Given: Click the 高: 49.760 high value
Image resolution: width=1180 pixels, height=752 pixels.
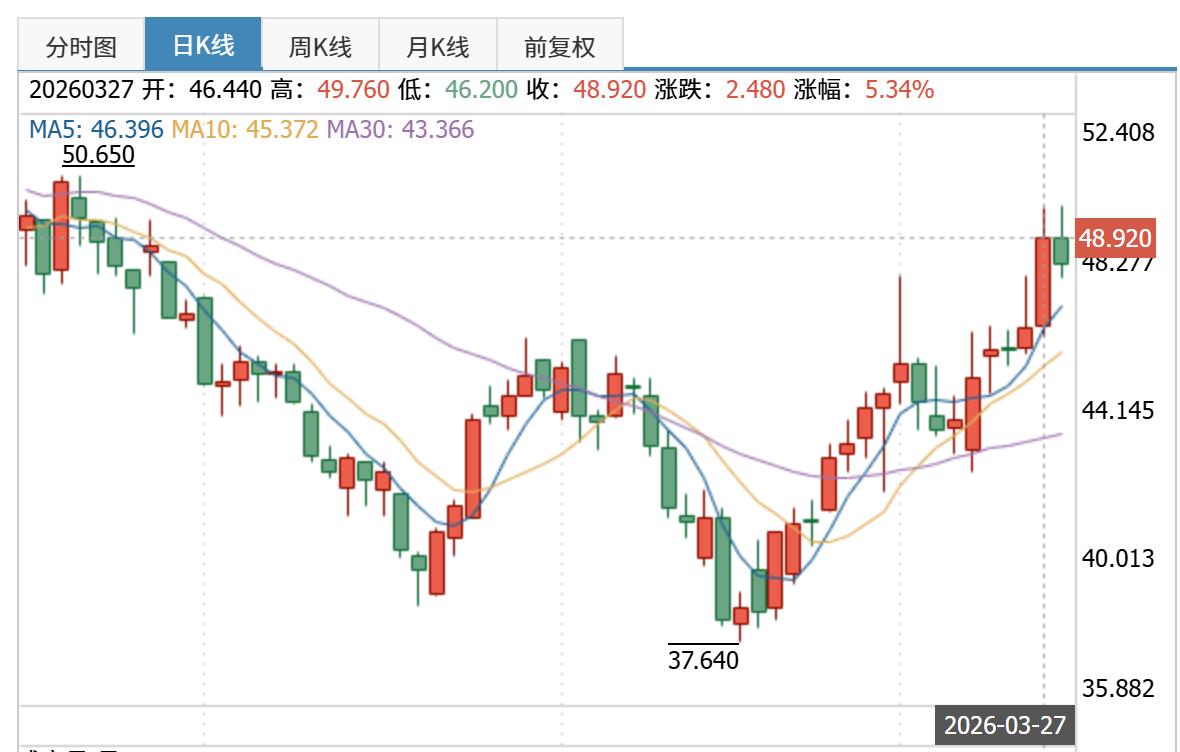Looking at the screenshot, I should (x=330, y=90).
